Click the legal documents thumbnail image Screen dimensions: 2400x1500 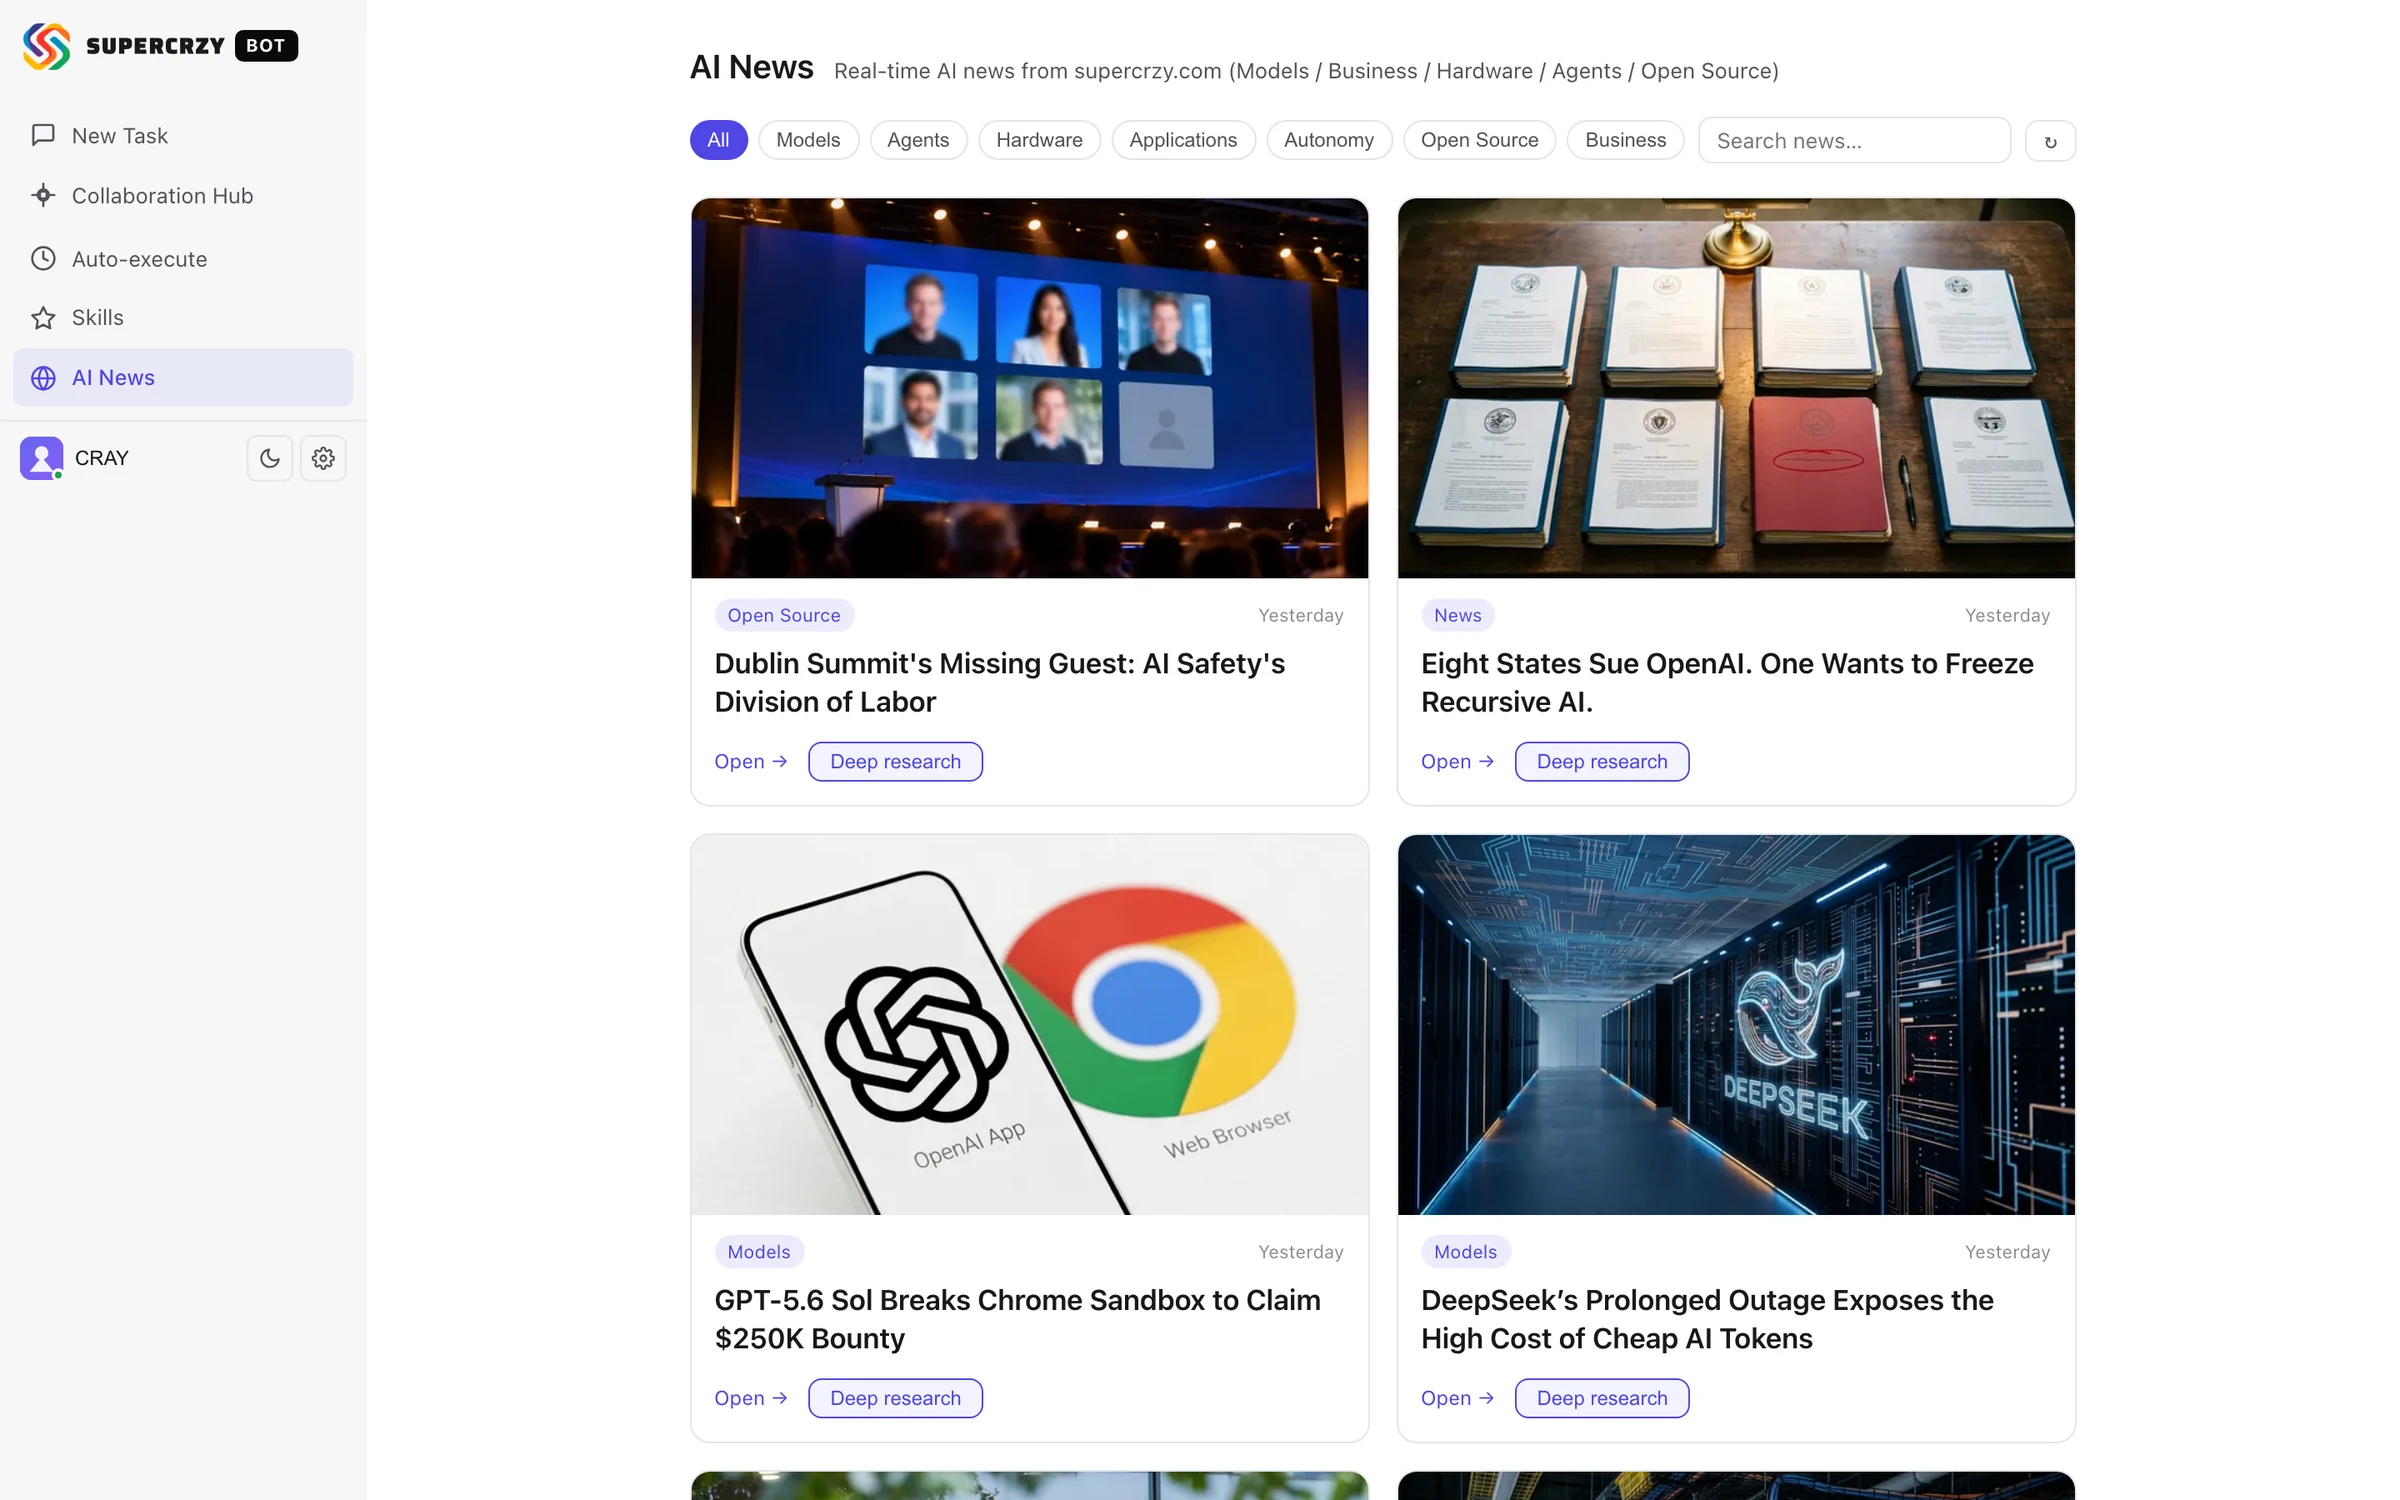(x=1736, y=388)
